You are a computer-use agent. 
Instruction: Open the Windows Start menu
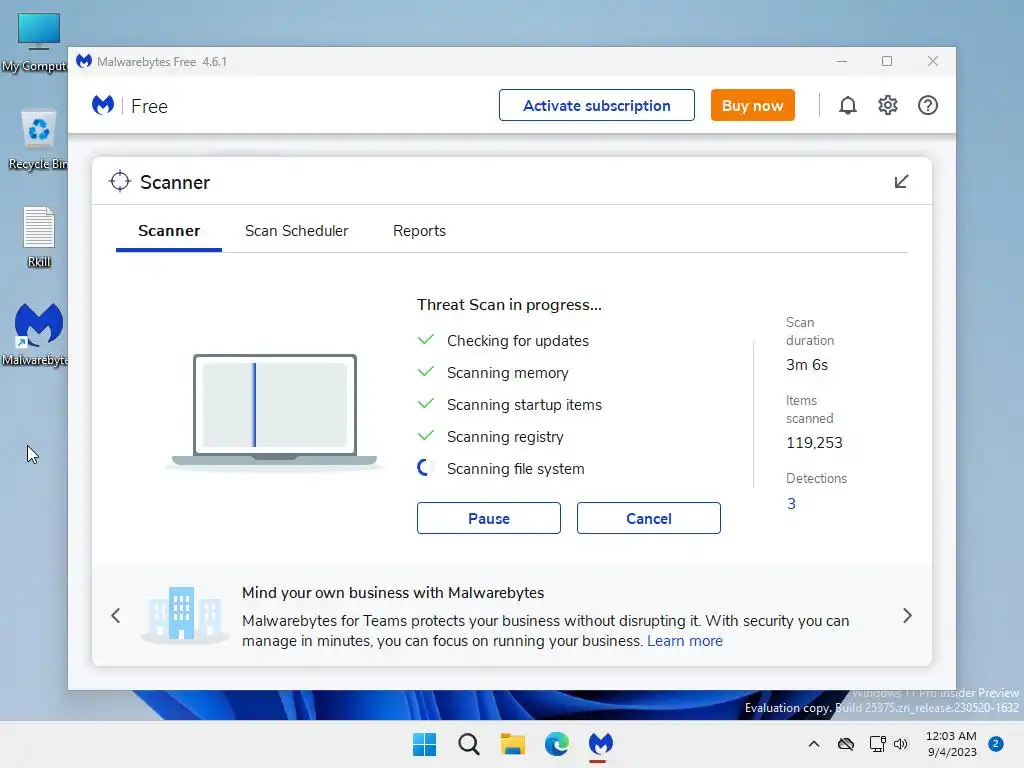pyautogui.click(x=424, y=744)
